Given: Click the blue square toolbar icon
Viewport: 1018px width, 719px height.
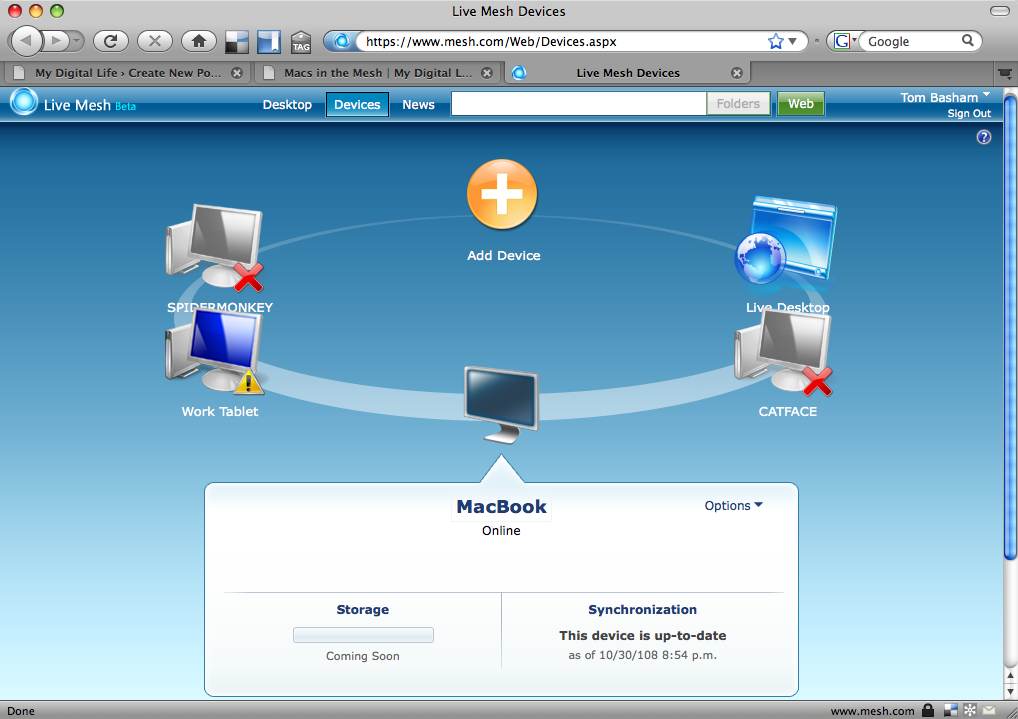Looking at the screenshot, I should point(269,42).
